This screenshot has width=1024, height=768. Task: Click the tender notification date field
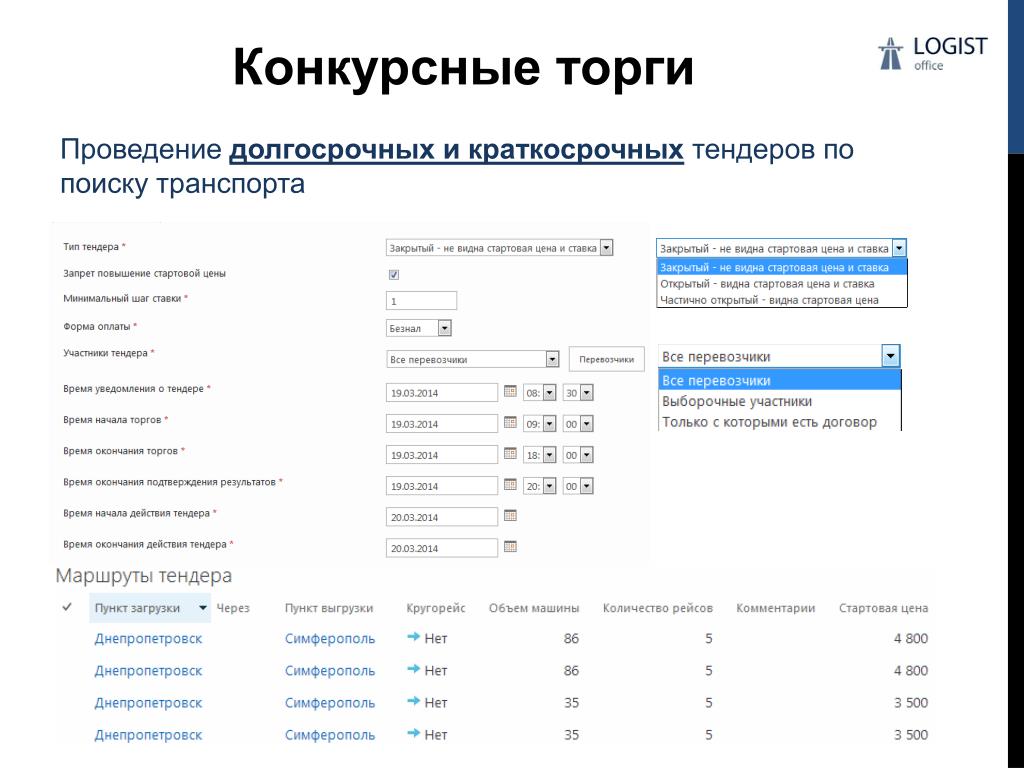[x=441, y=392]
